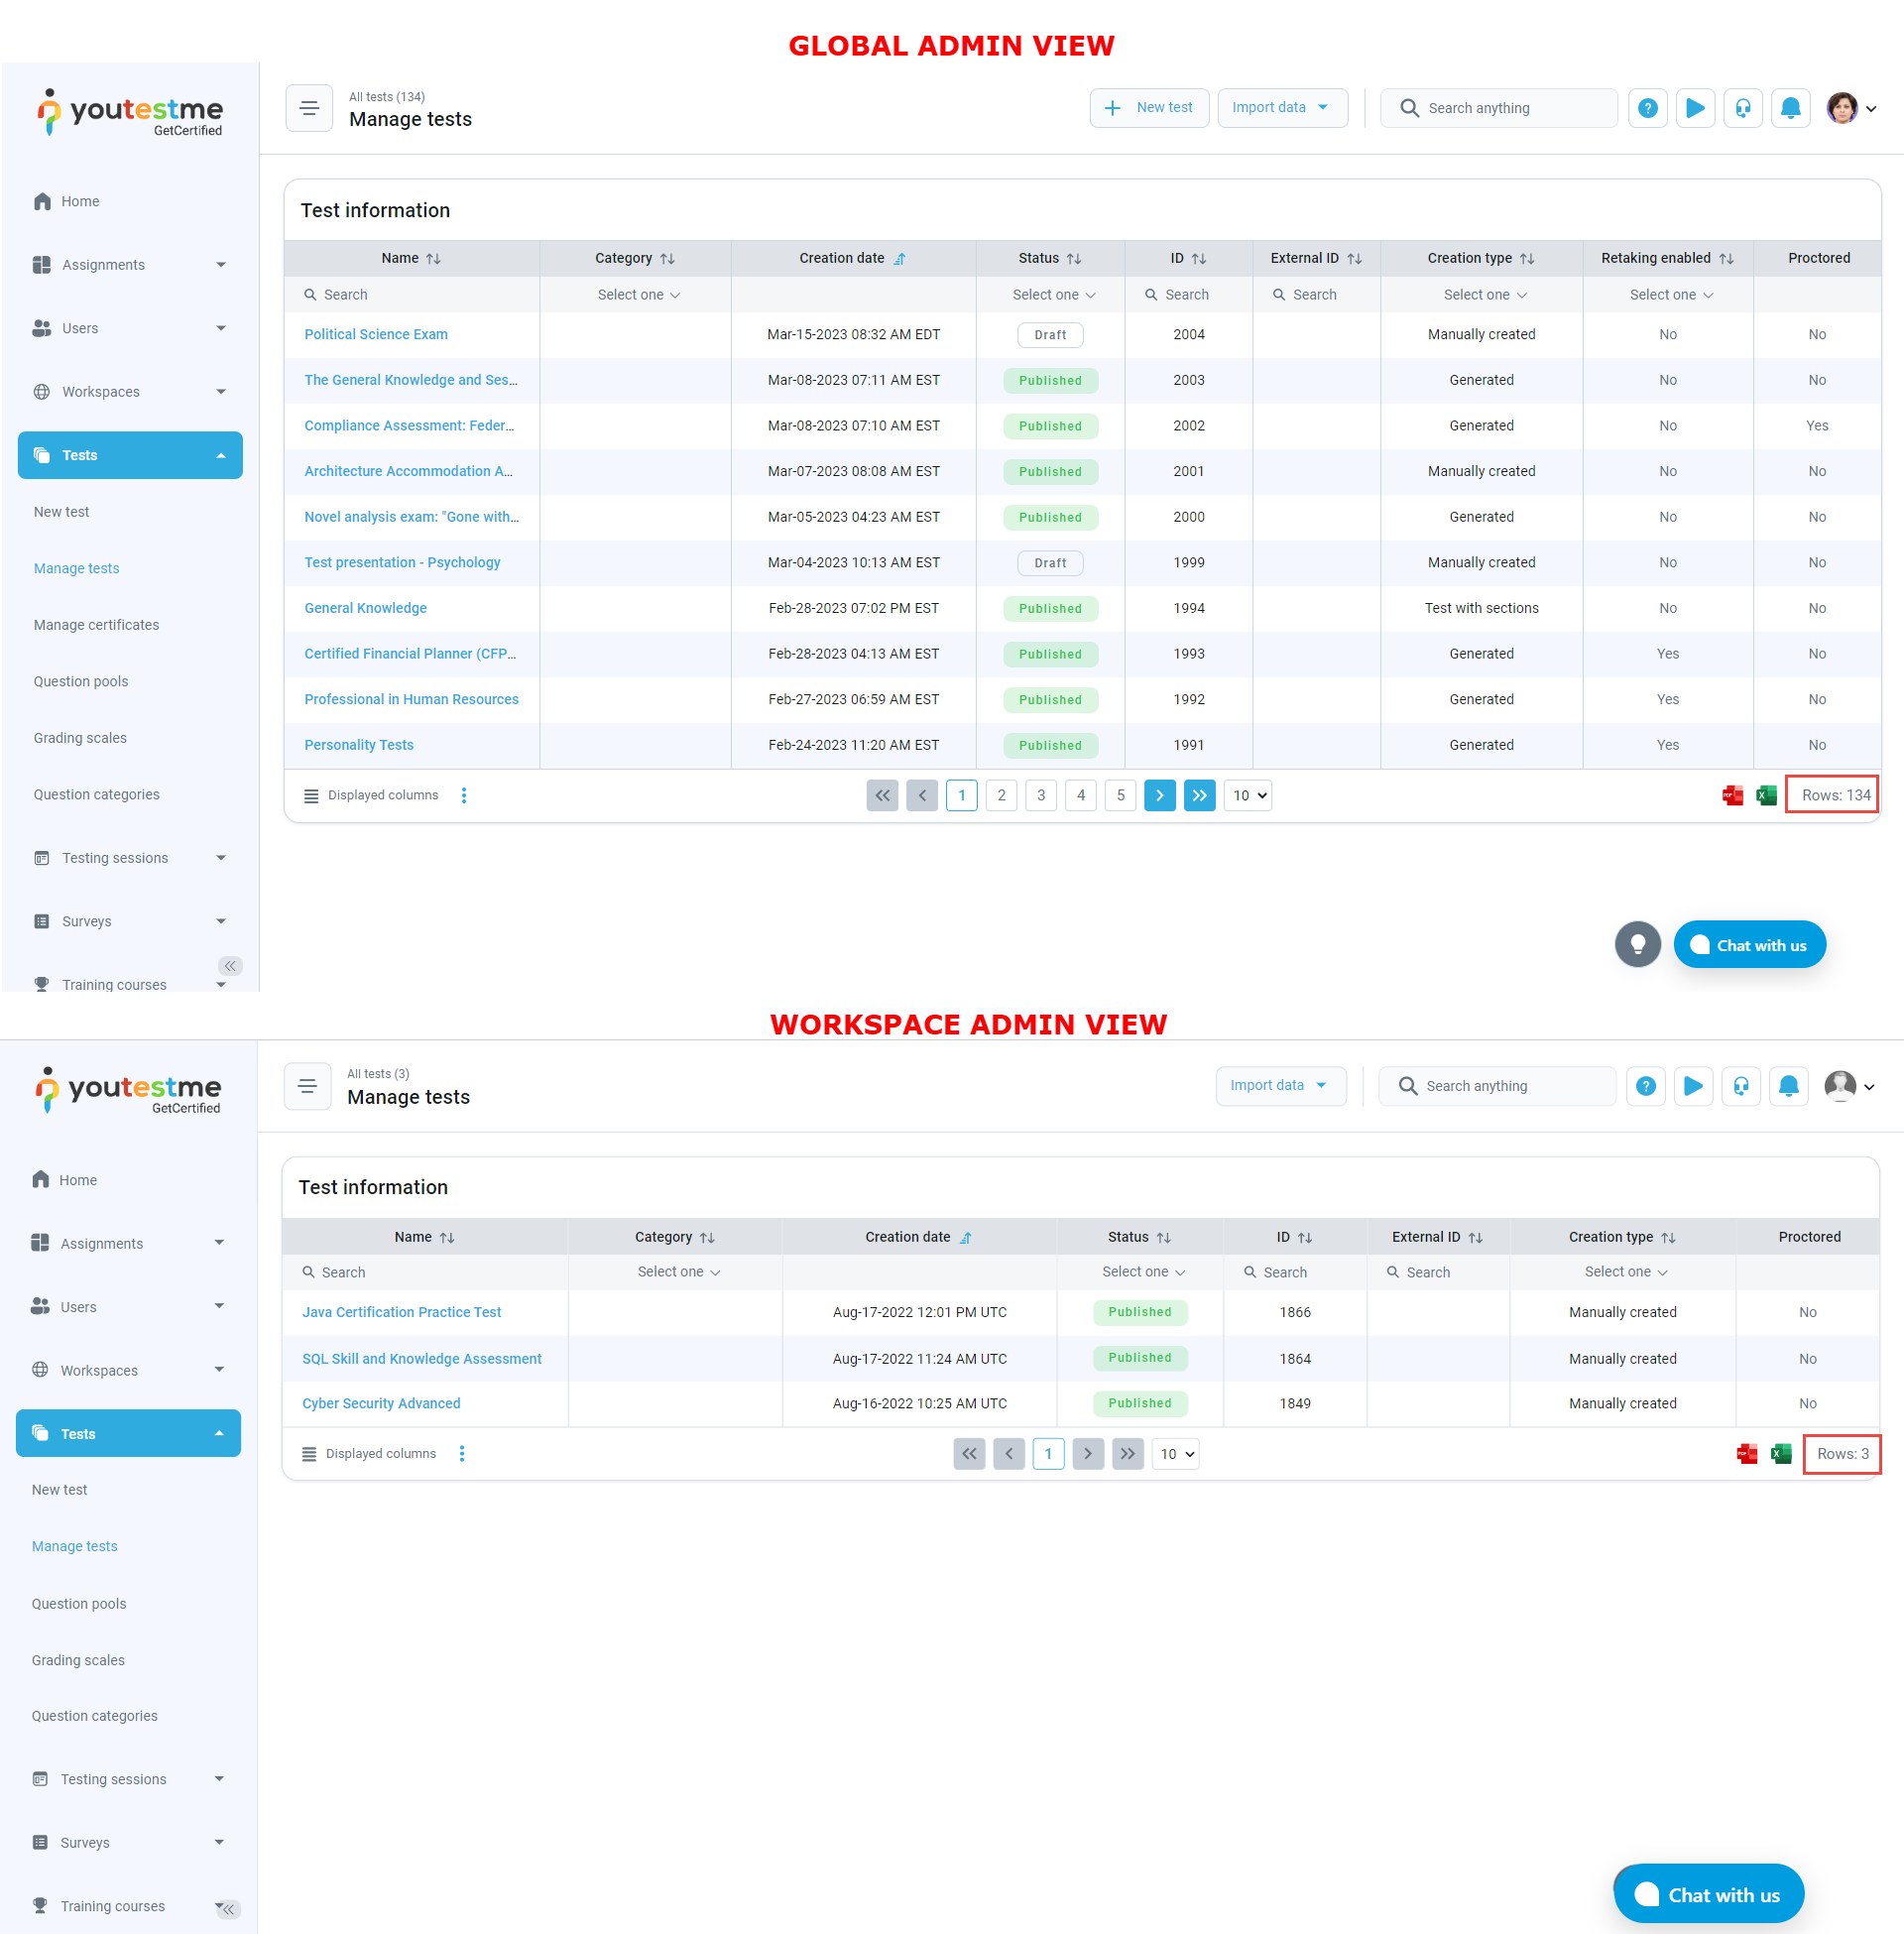The image size is (1904, 1934).
Task: Click the Search anything field in top header
Action: pos(1497,108)
